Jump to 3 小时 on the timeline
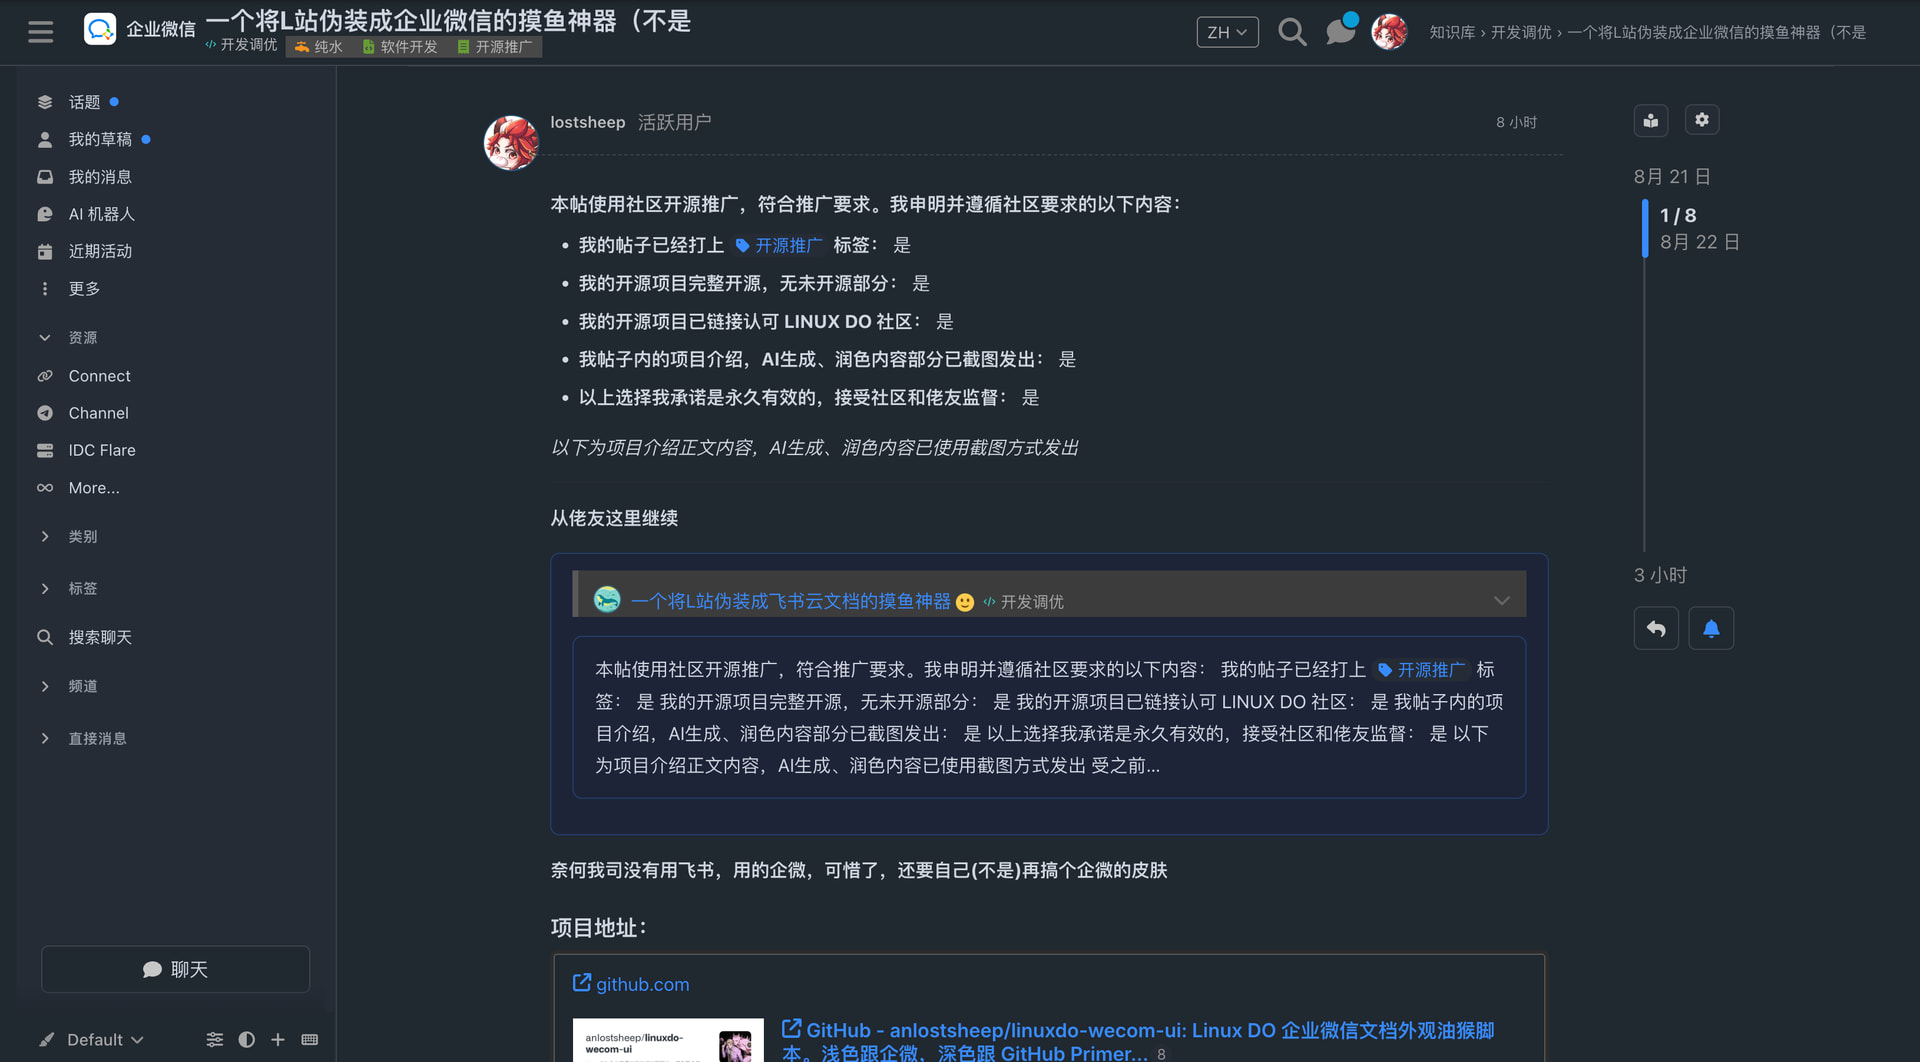This screenshot has width=1920, height=1062. 1660,575
